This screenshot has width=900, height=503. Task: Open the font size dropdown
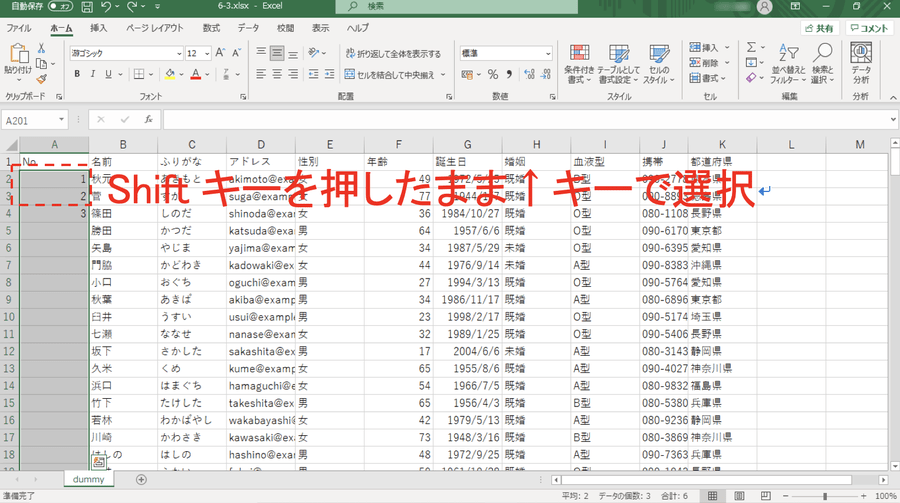[x=198, y=53]
